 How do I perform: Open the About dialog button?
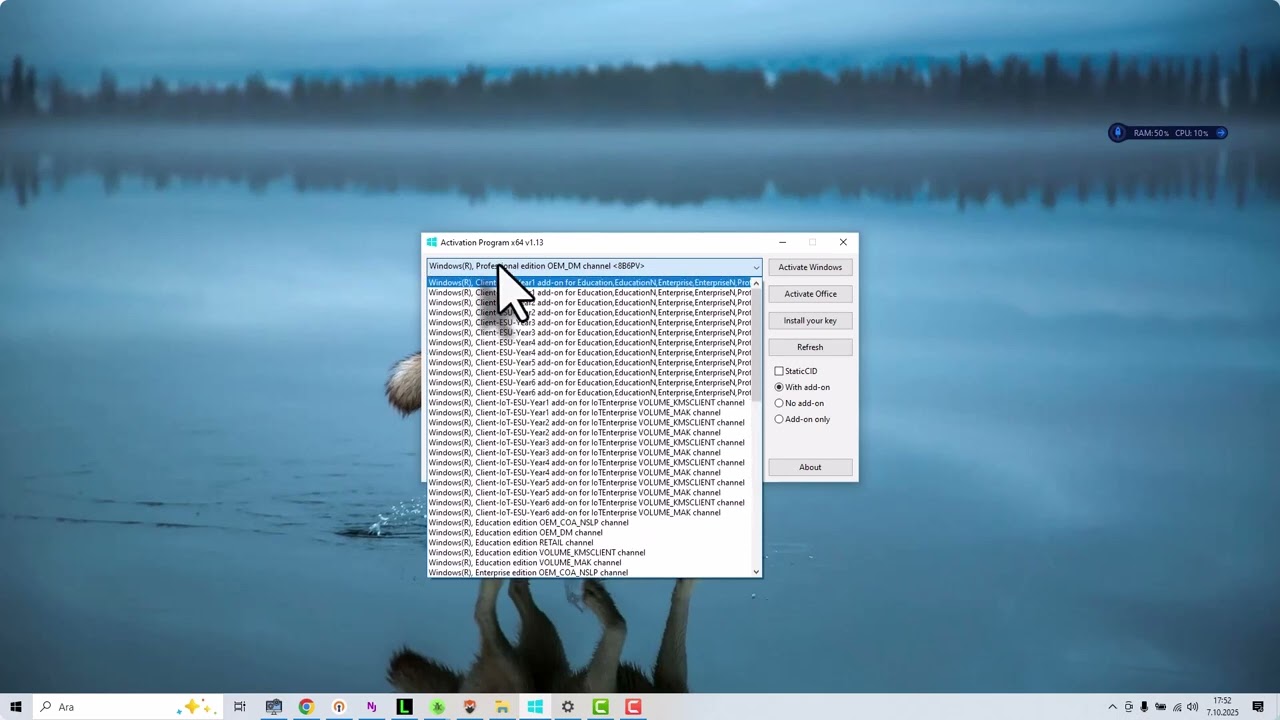(810, 467)
